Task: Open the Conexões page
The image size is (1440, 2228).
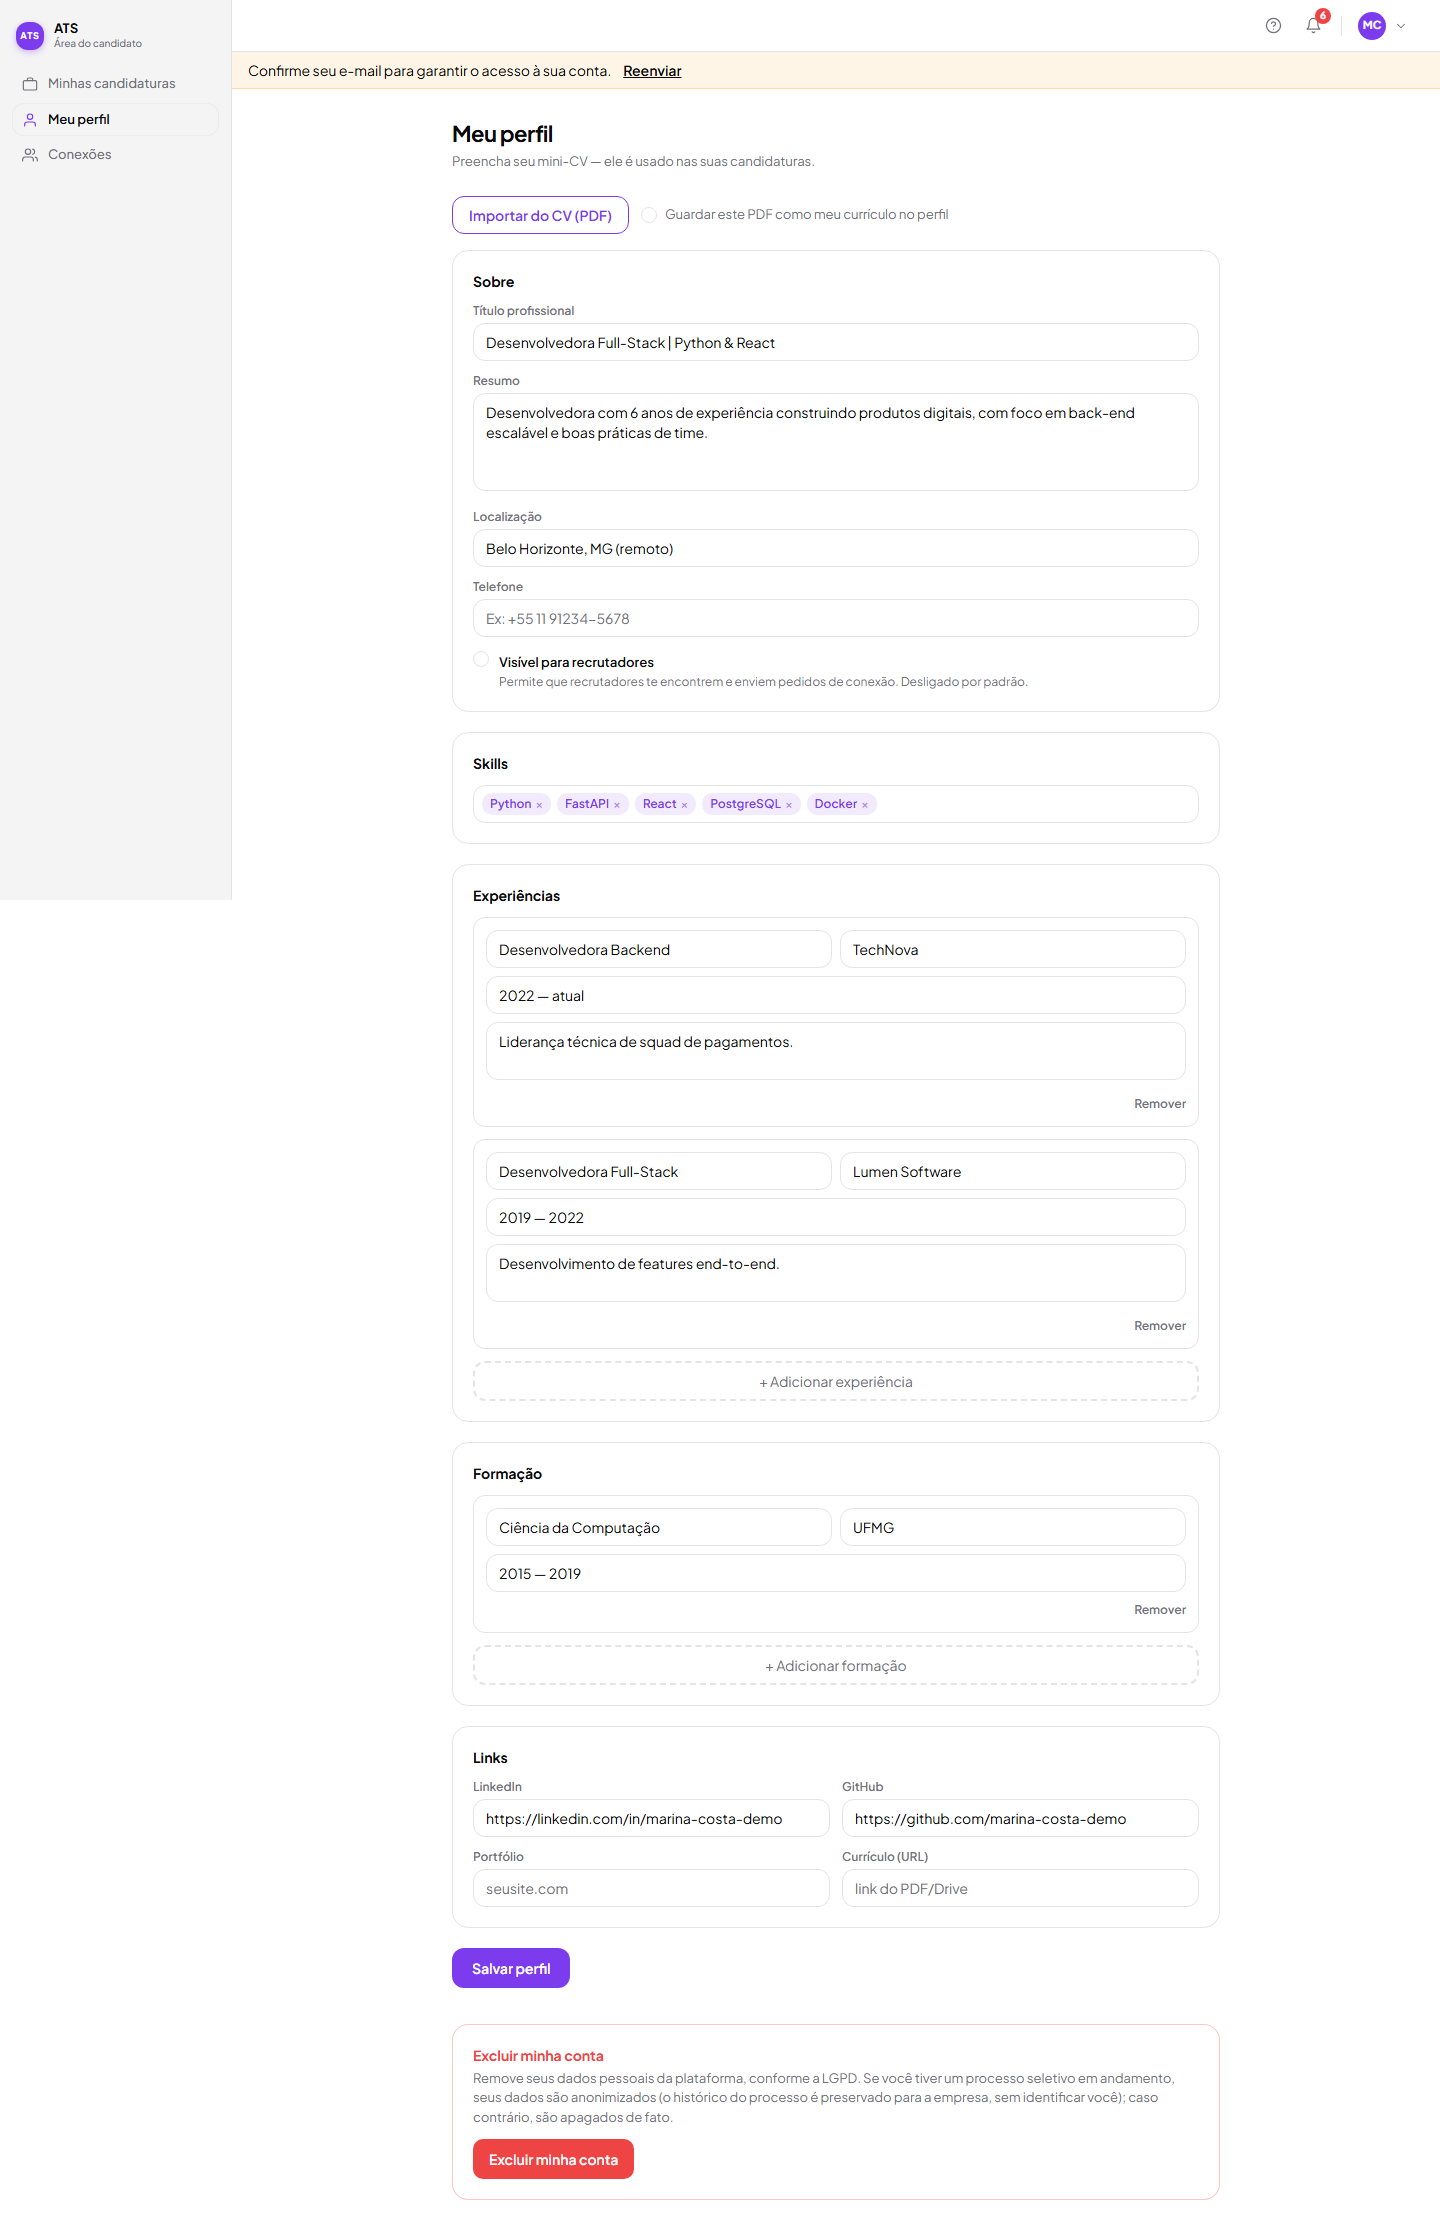Action: coord(116,155)
